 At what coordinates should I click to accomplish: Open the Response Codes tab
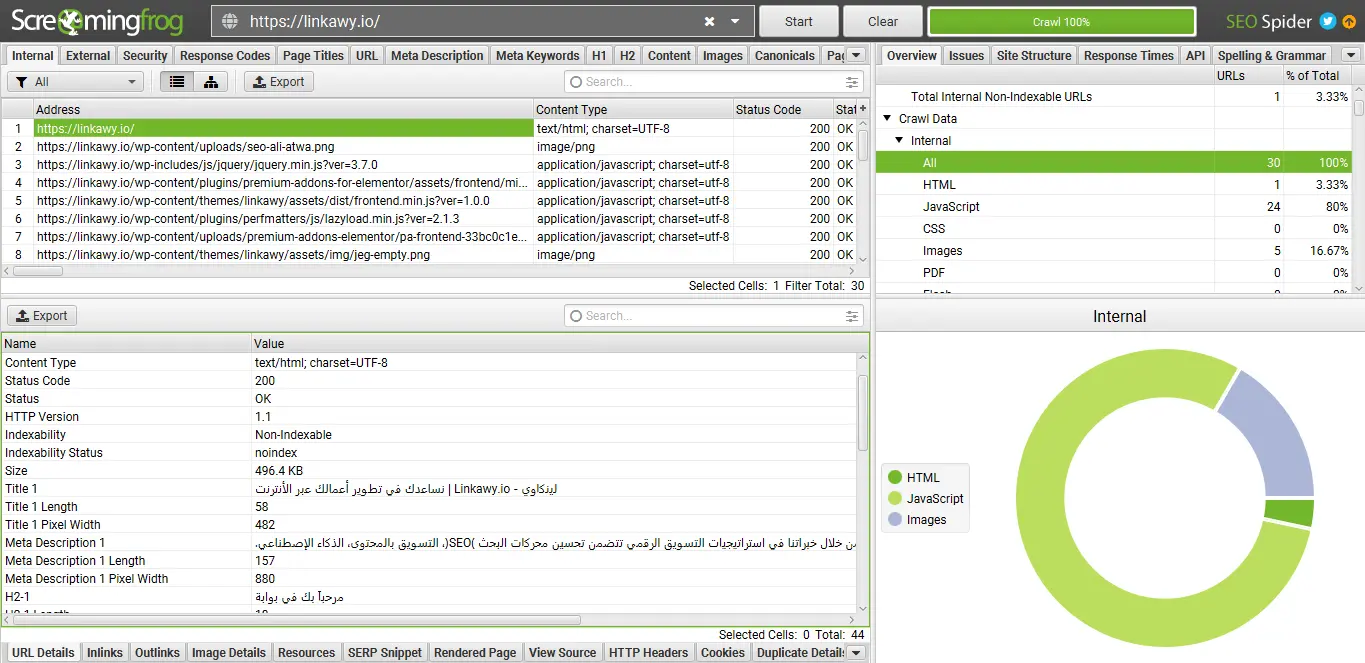[225, 55]
